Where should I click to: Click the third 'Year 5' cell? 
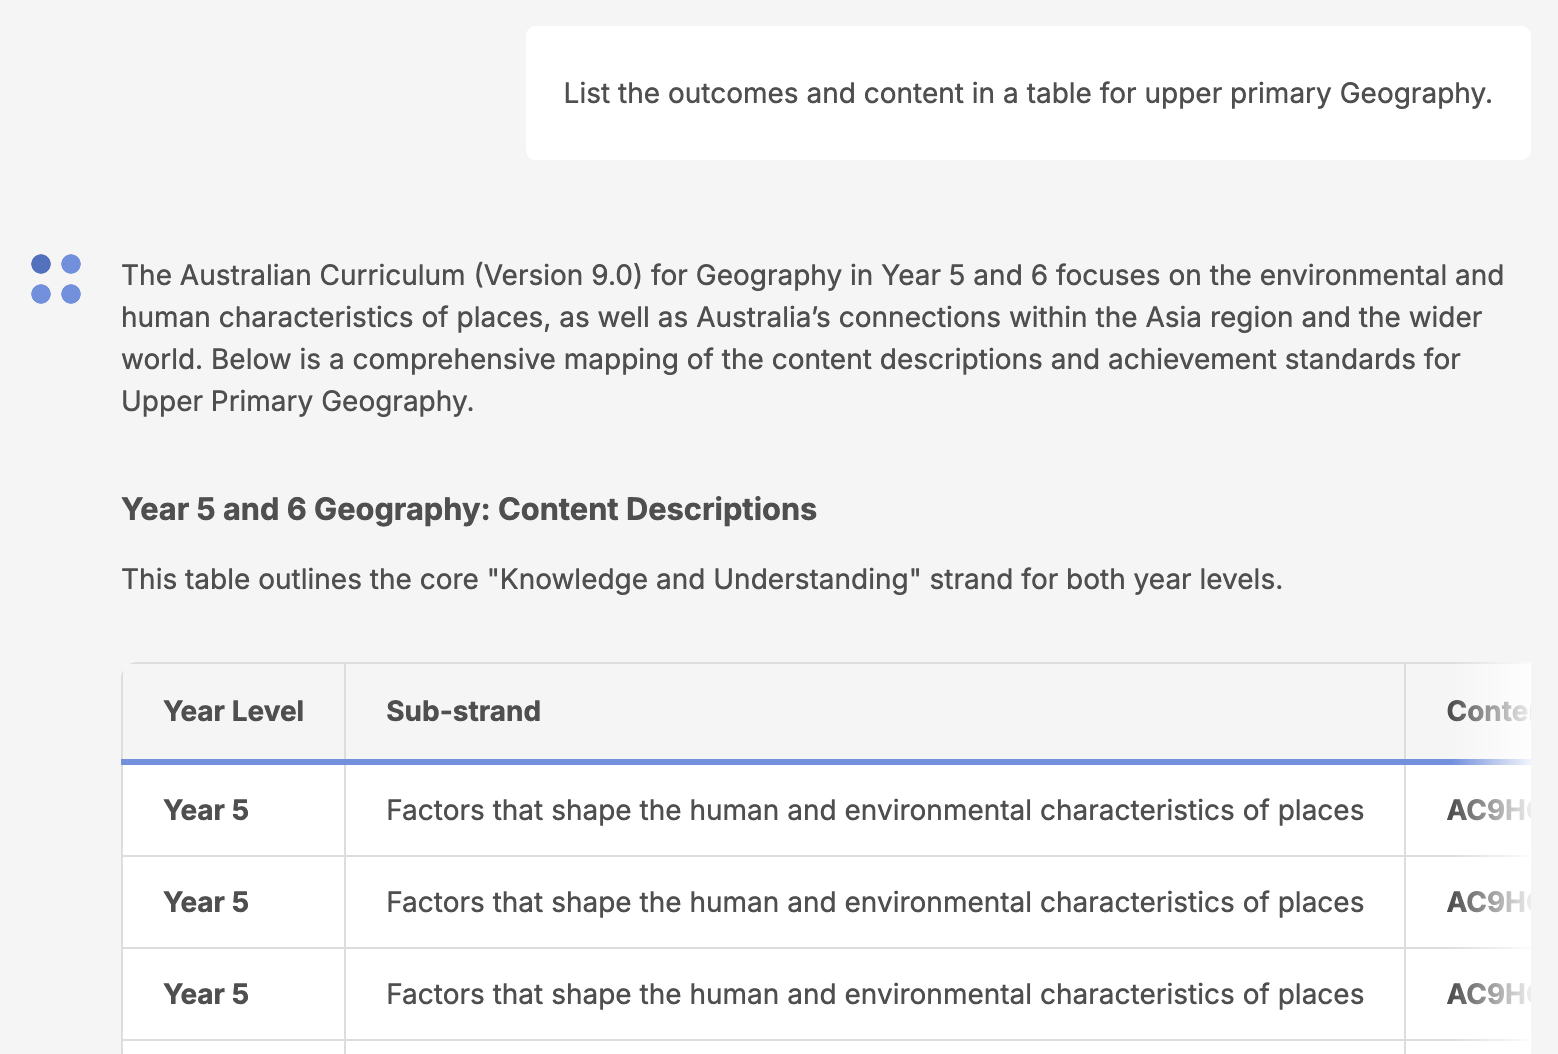click(x=206, y=994)
